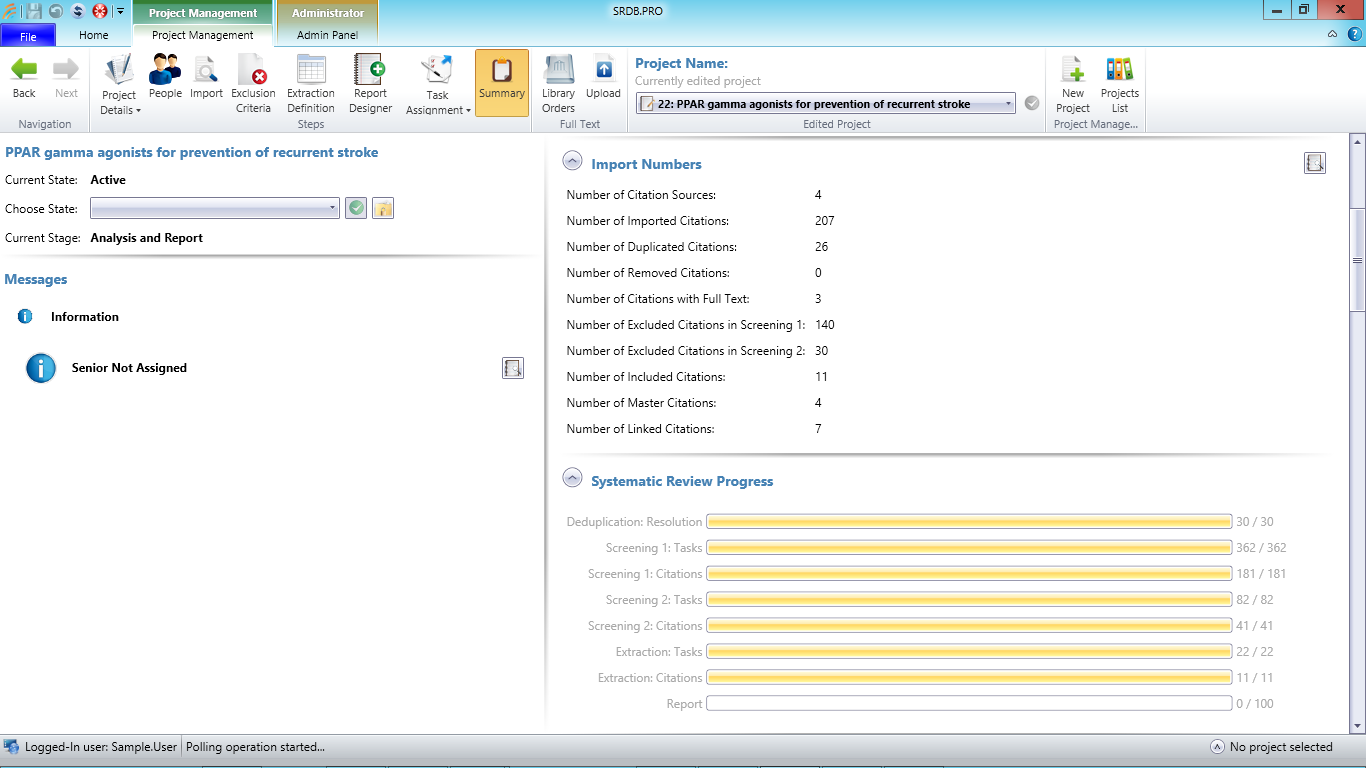
Task: Click the lock icon beside Choose State
Action: pyautogui.click(x=383, y=208)
